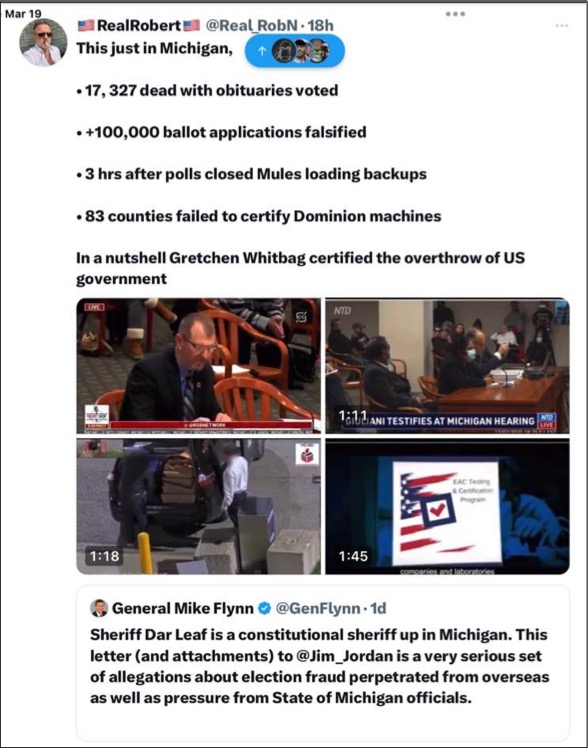
Task: Click the RealRobert display name
Action: [x=139, y=25]
